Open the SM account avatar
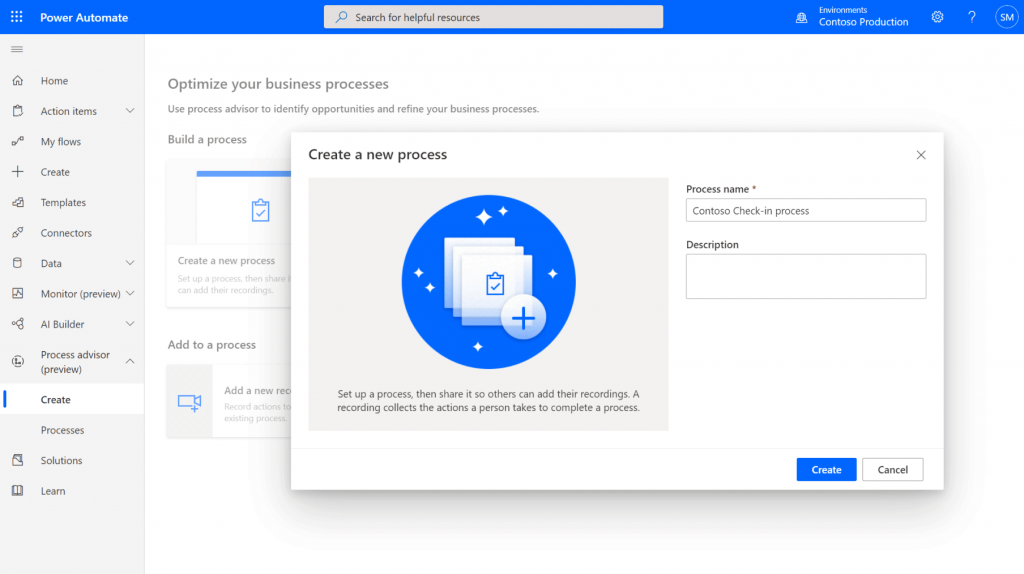 (1006, 17)
